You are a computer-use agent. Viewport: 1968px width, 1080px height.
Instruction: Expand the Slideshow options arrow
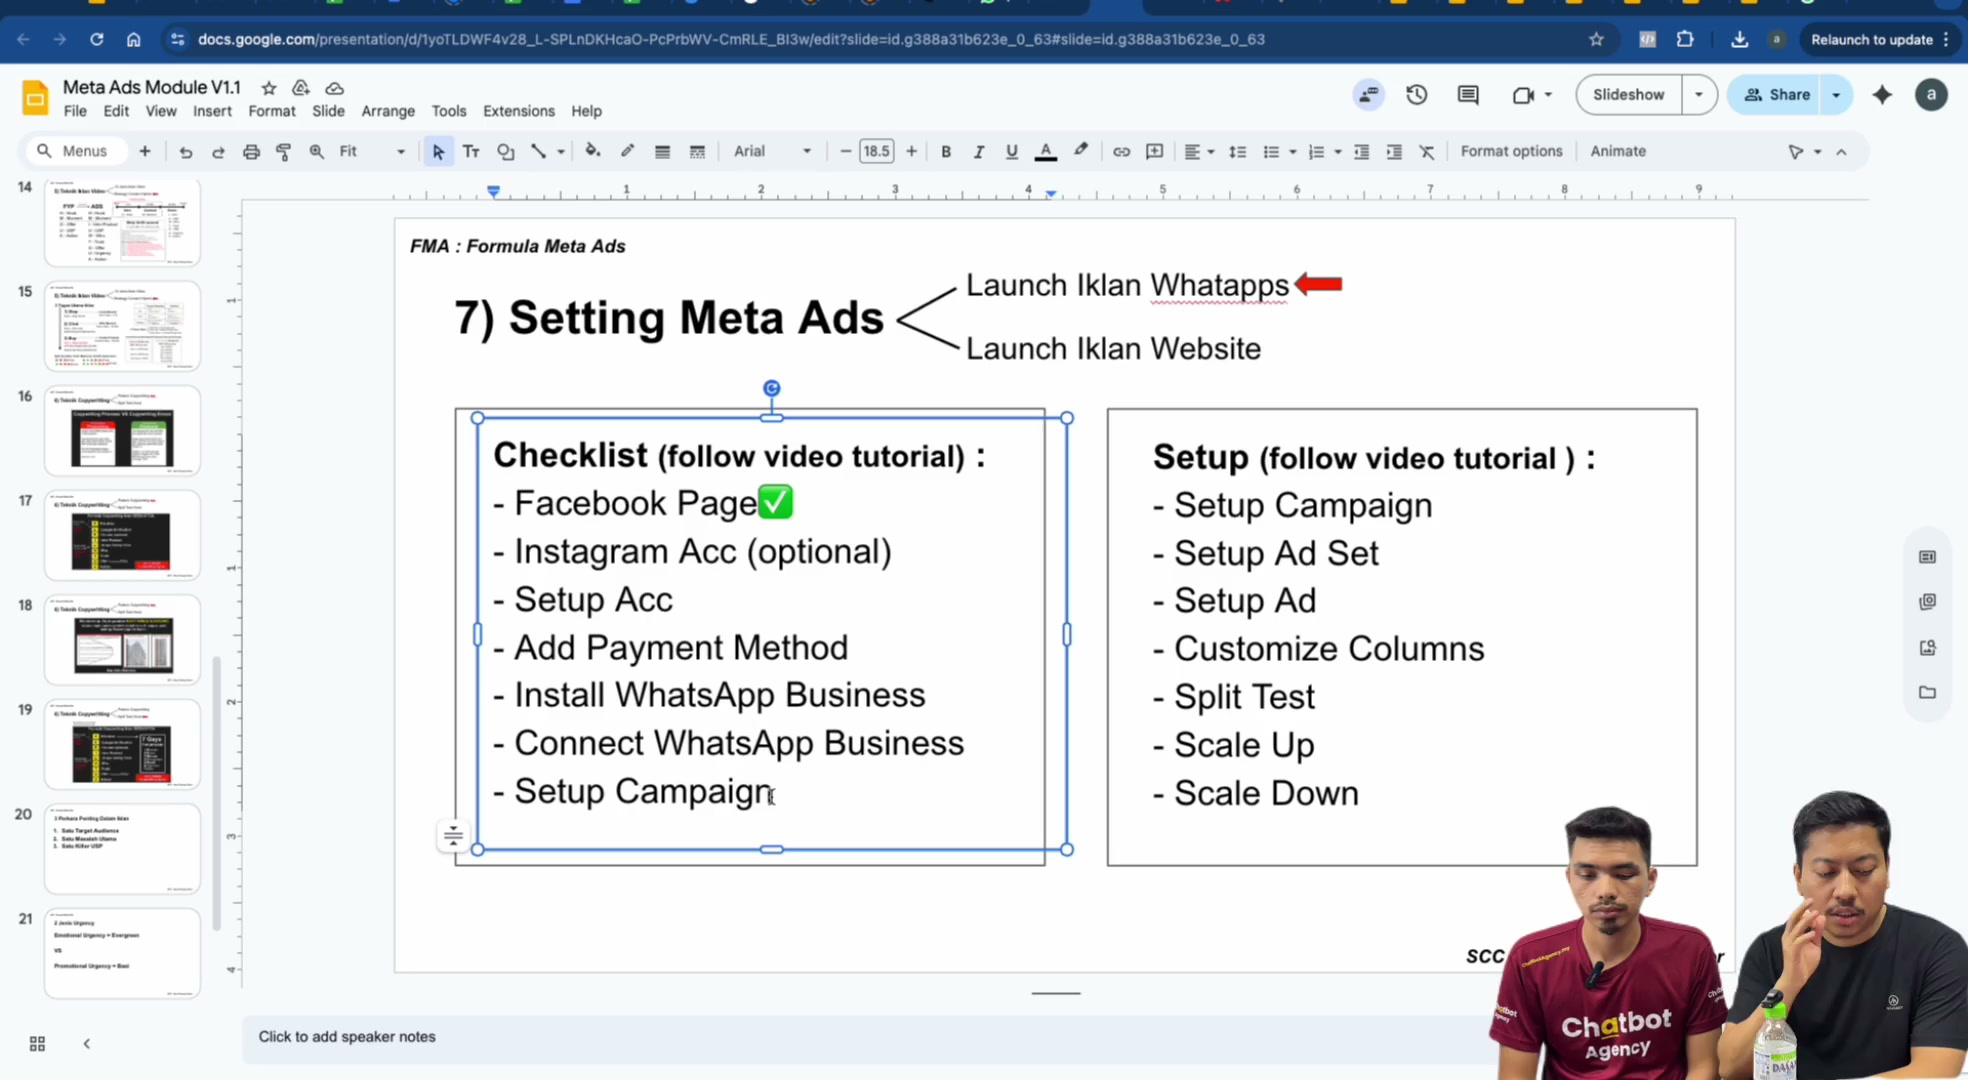point(1698,95)
